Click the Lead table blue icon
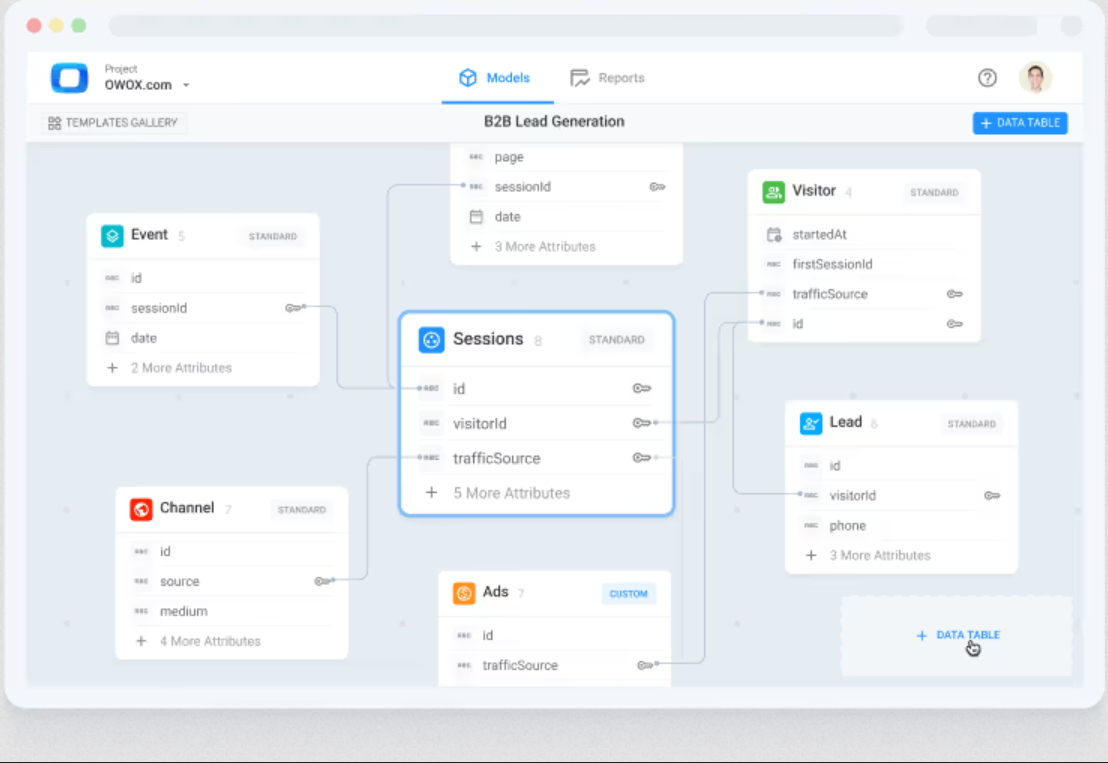Image resolution: width=1108 pixels, height=763 pixels. (811, 423)
